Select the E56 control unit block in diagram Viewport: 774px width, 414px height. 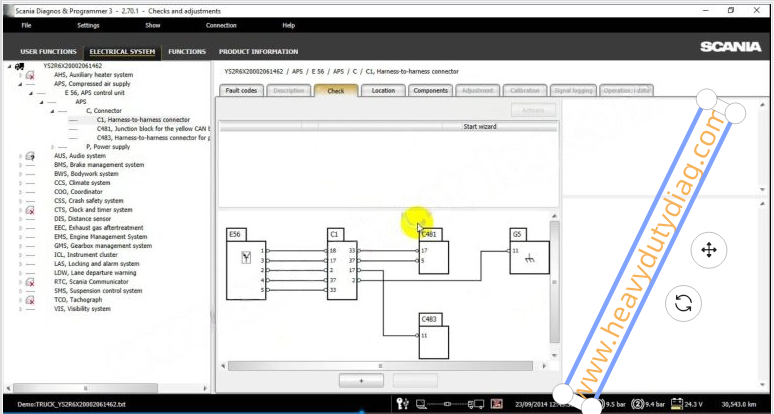(246, 270)
